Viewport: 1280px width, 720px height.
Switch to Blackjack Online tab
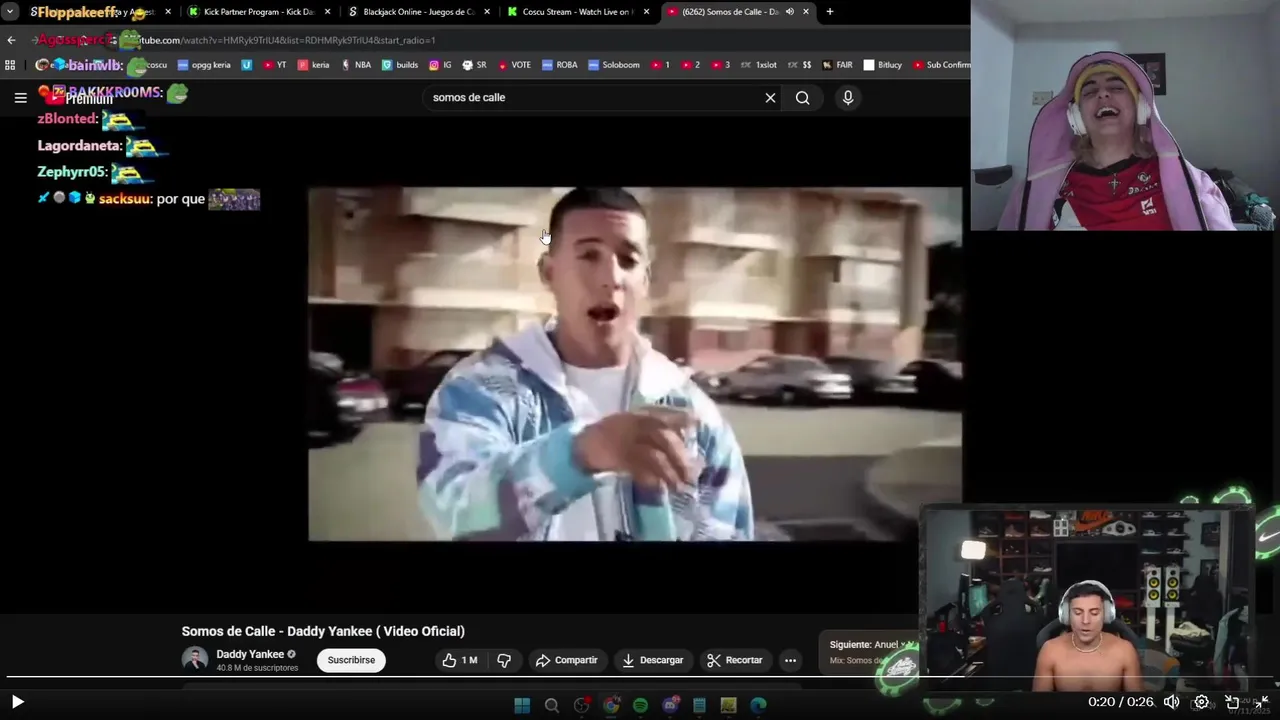418,12
